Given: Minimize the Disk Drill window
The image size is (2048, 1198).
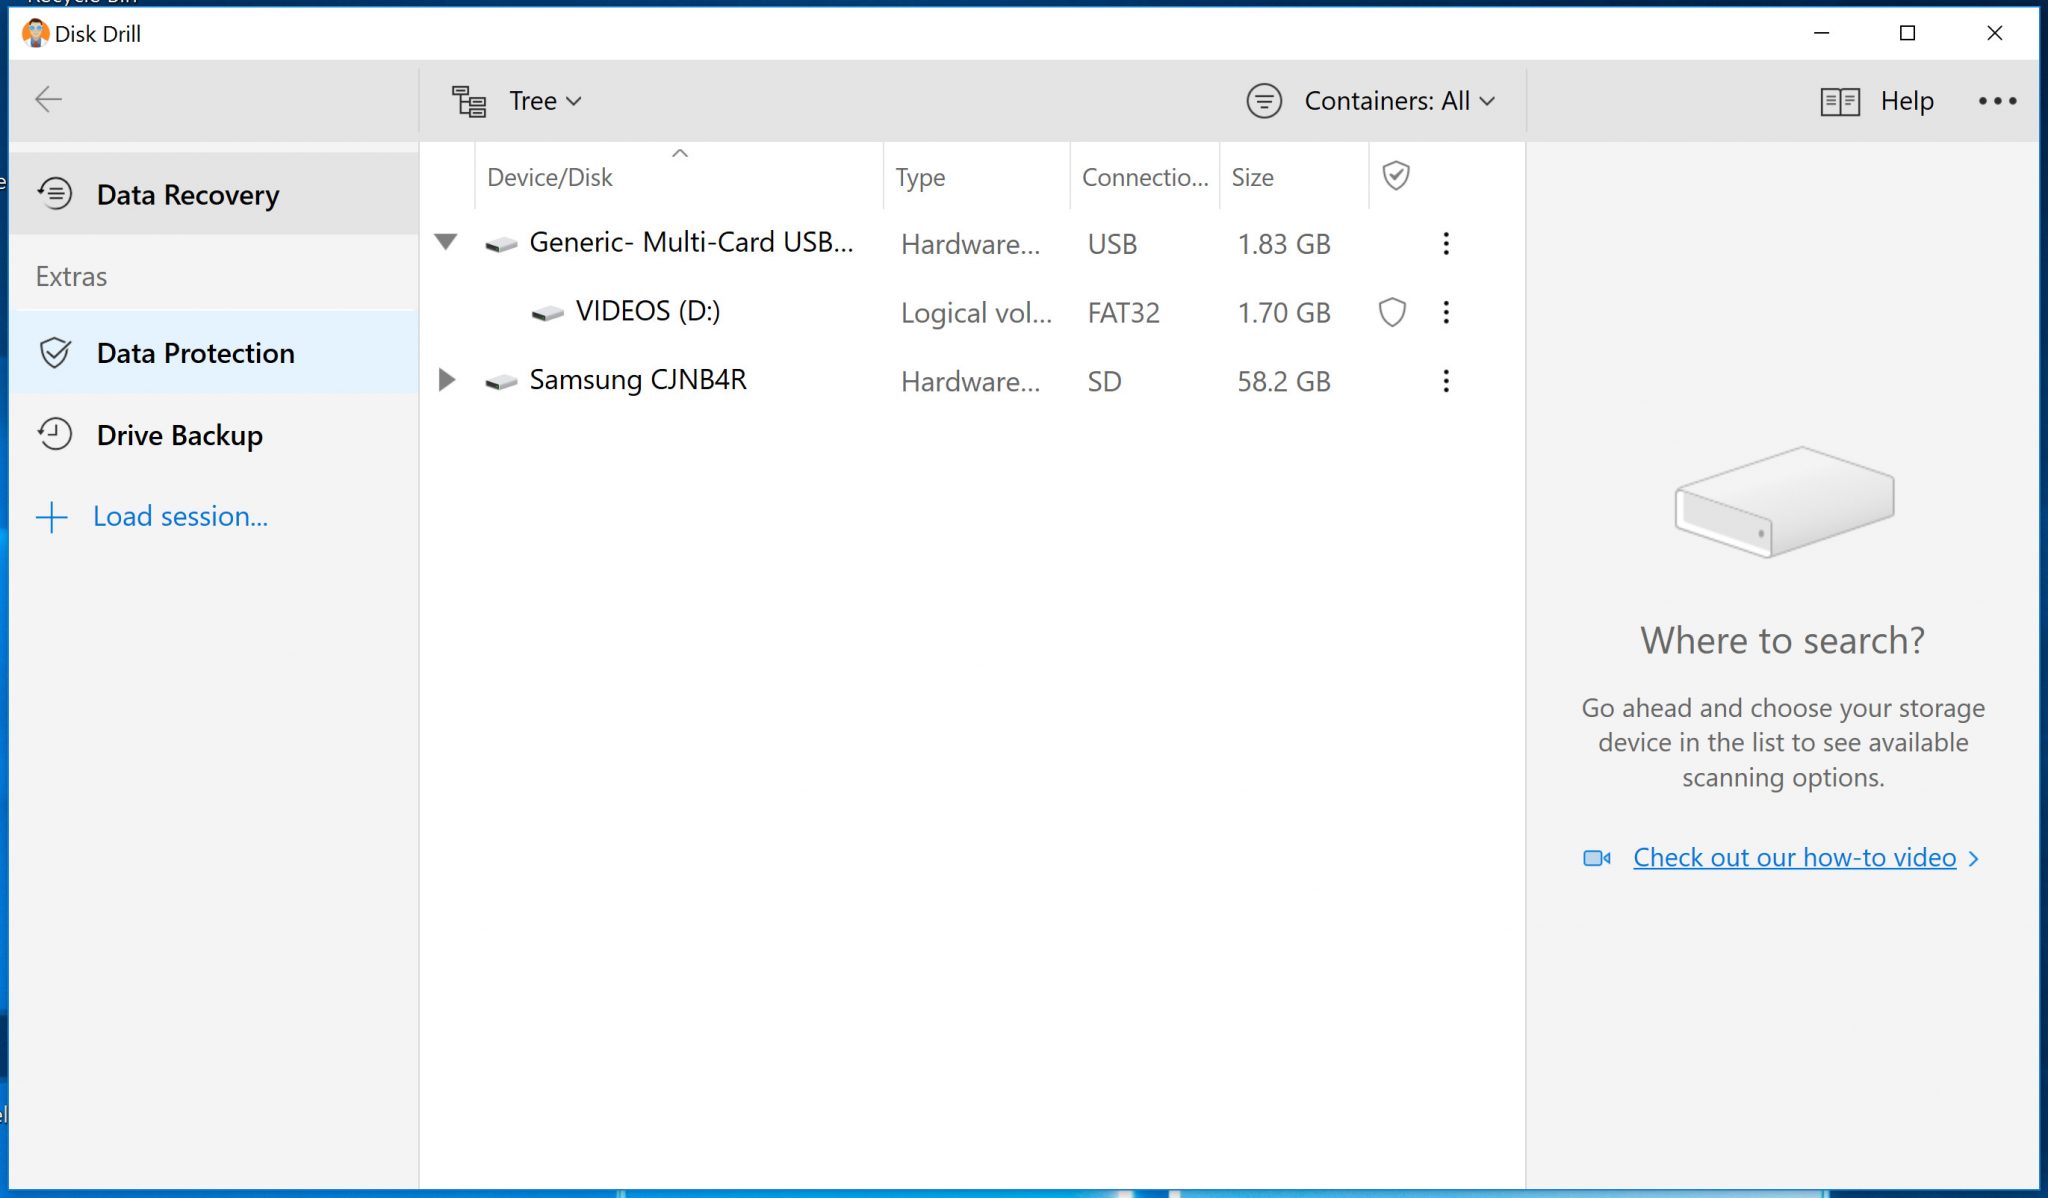Looking at the screenshot, I should coord(1821,33).
